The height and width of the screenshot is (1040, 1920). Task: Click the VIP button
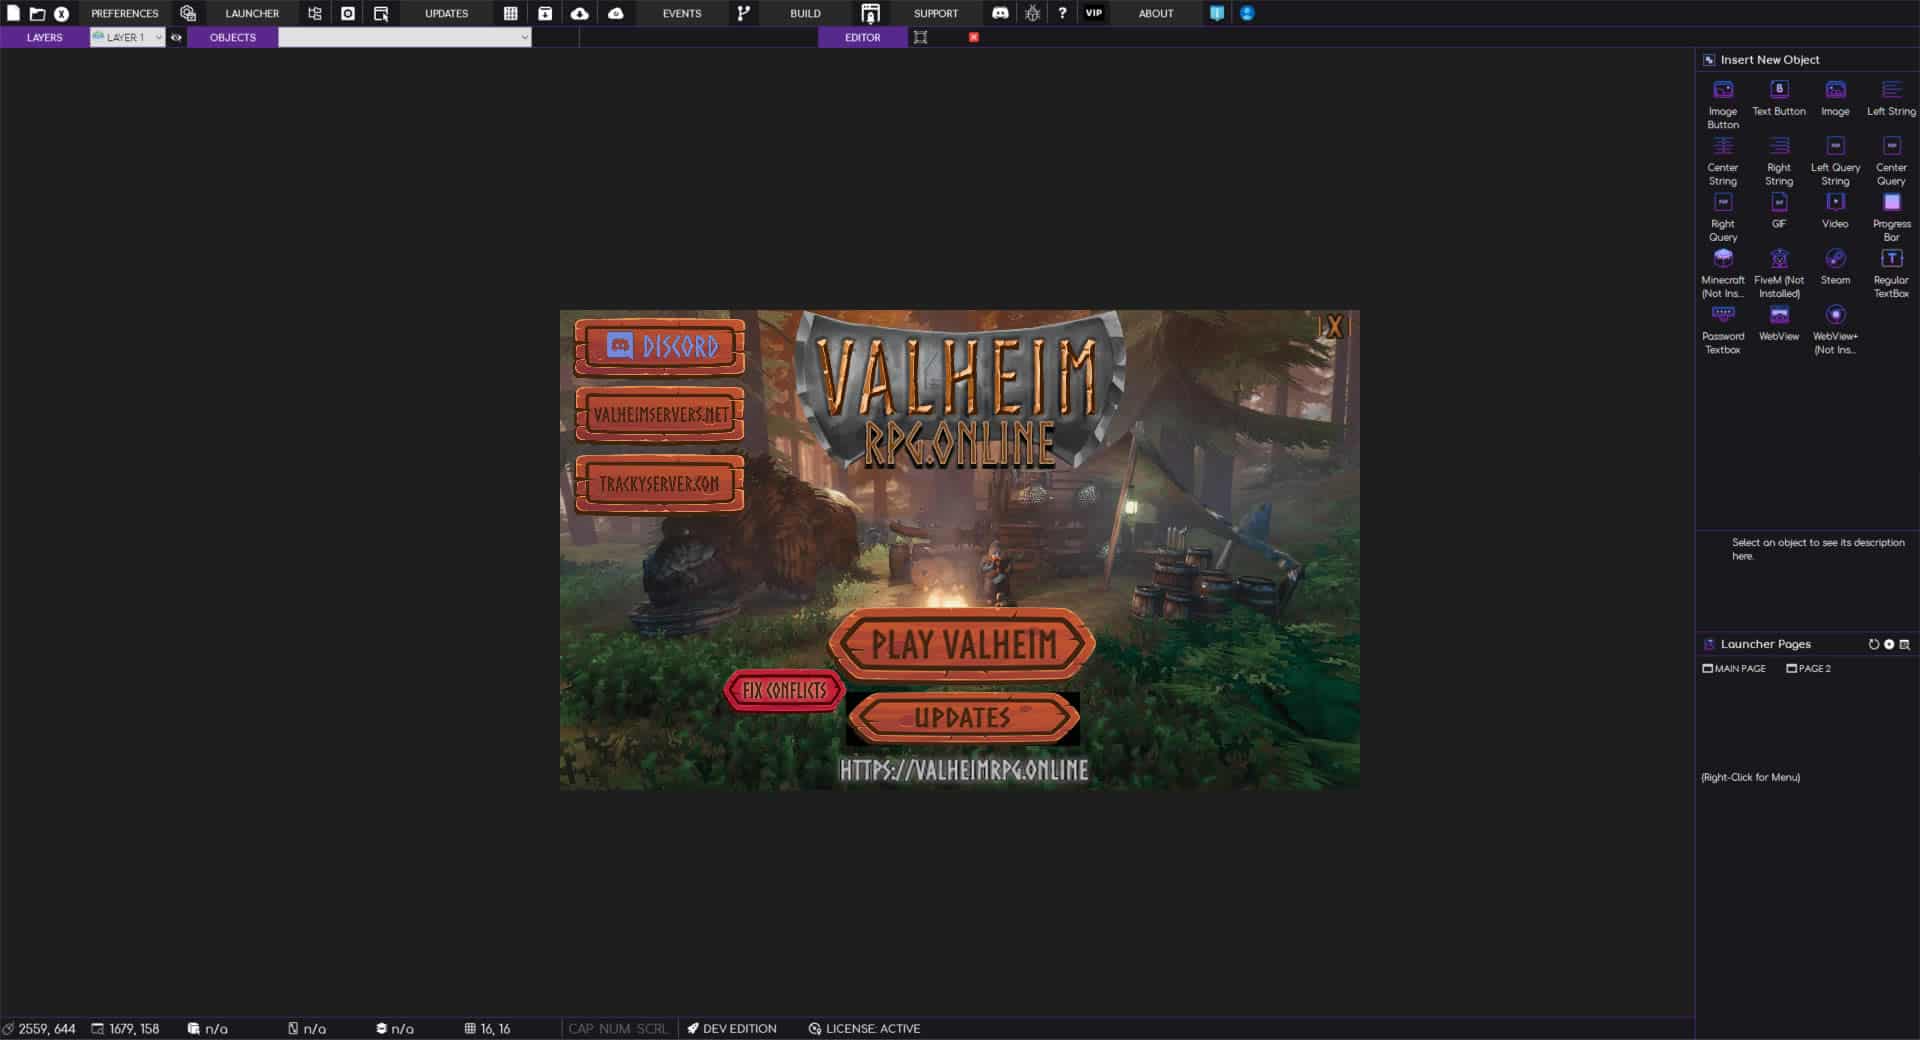(1094, 13)
